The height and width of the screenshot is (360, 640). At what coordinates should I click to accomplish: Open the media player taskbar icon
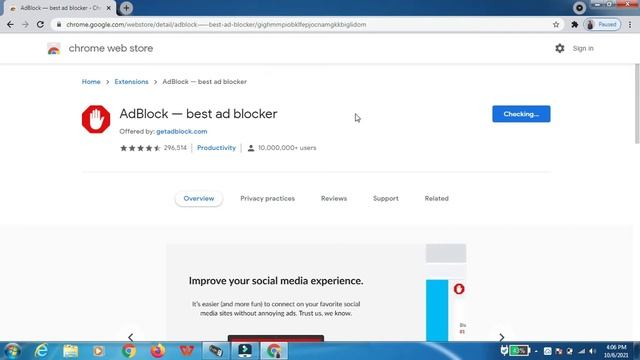pos(98,351)
